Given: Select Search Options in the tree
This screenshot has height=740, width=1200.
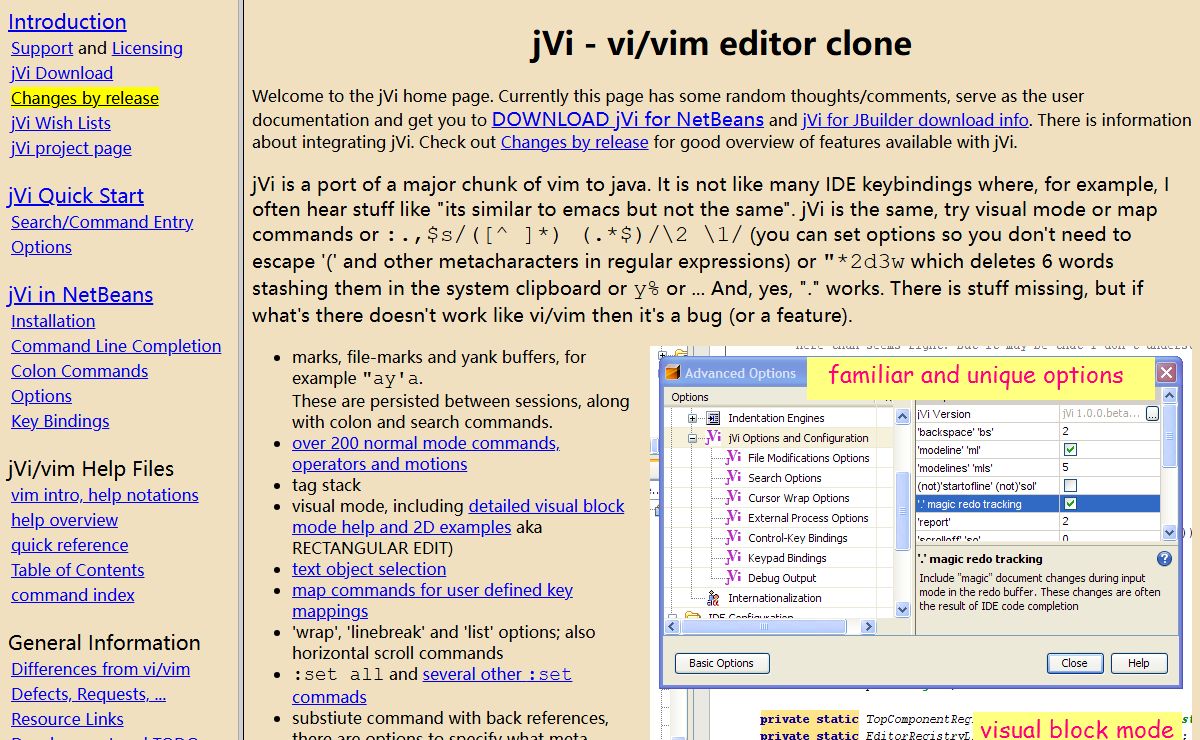Looking at the screenshot, I should pyautogui.click(x=785, y=478).
